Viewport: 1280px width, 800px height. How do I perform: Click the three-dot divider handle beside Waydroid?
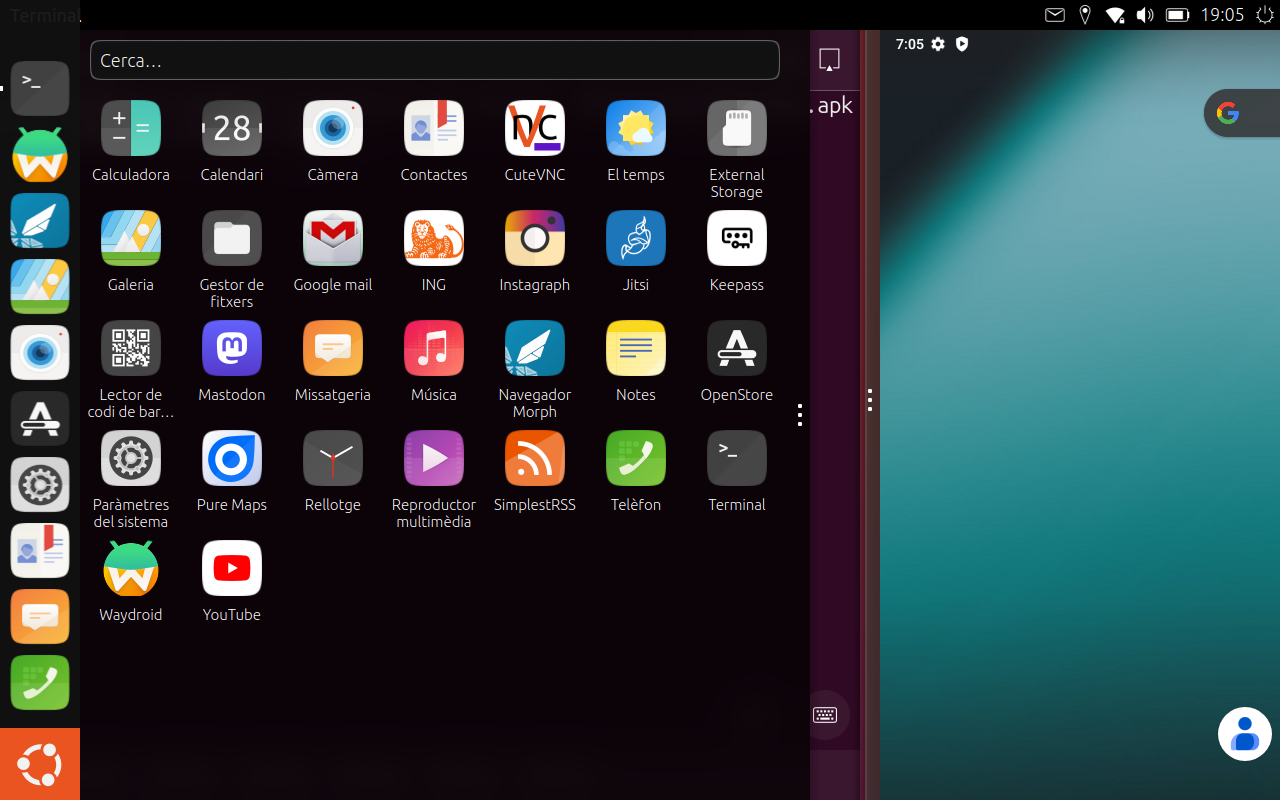tap(870, 400)
